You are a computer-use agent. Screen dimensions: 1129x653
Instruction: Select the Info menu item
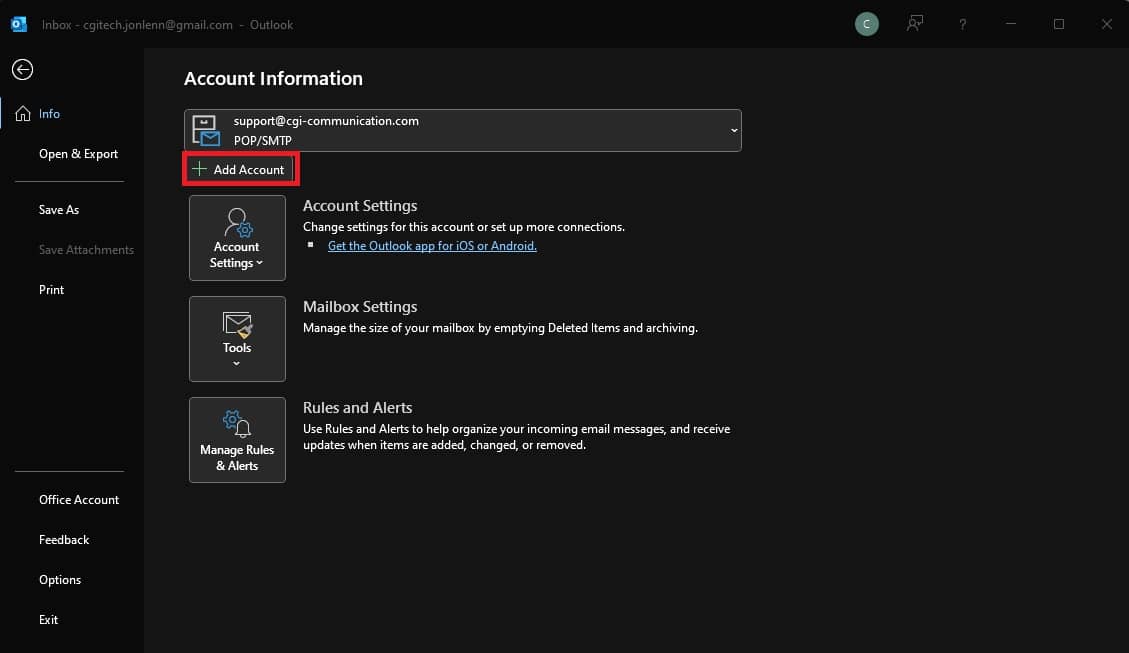(x=48, y=113)
